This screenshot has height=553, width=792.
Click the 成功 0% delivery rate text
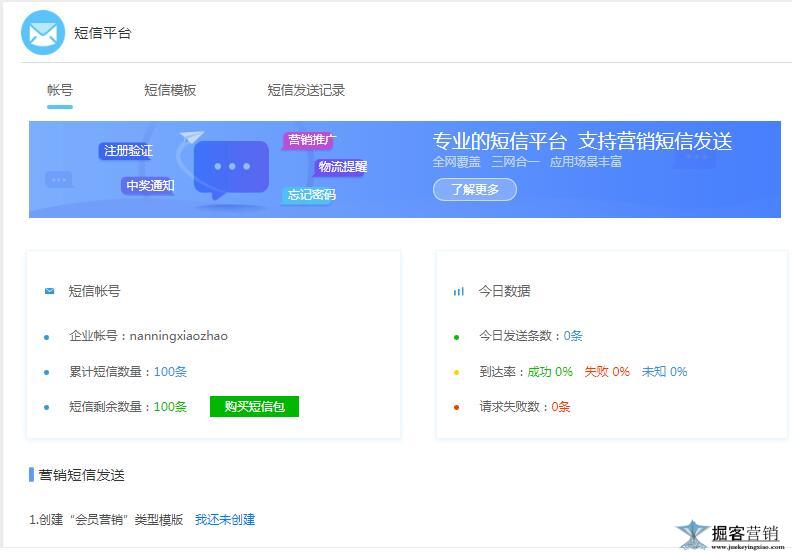550,372
